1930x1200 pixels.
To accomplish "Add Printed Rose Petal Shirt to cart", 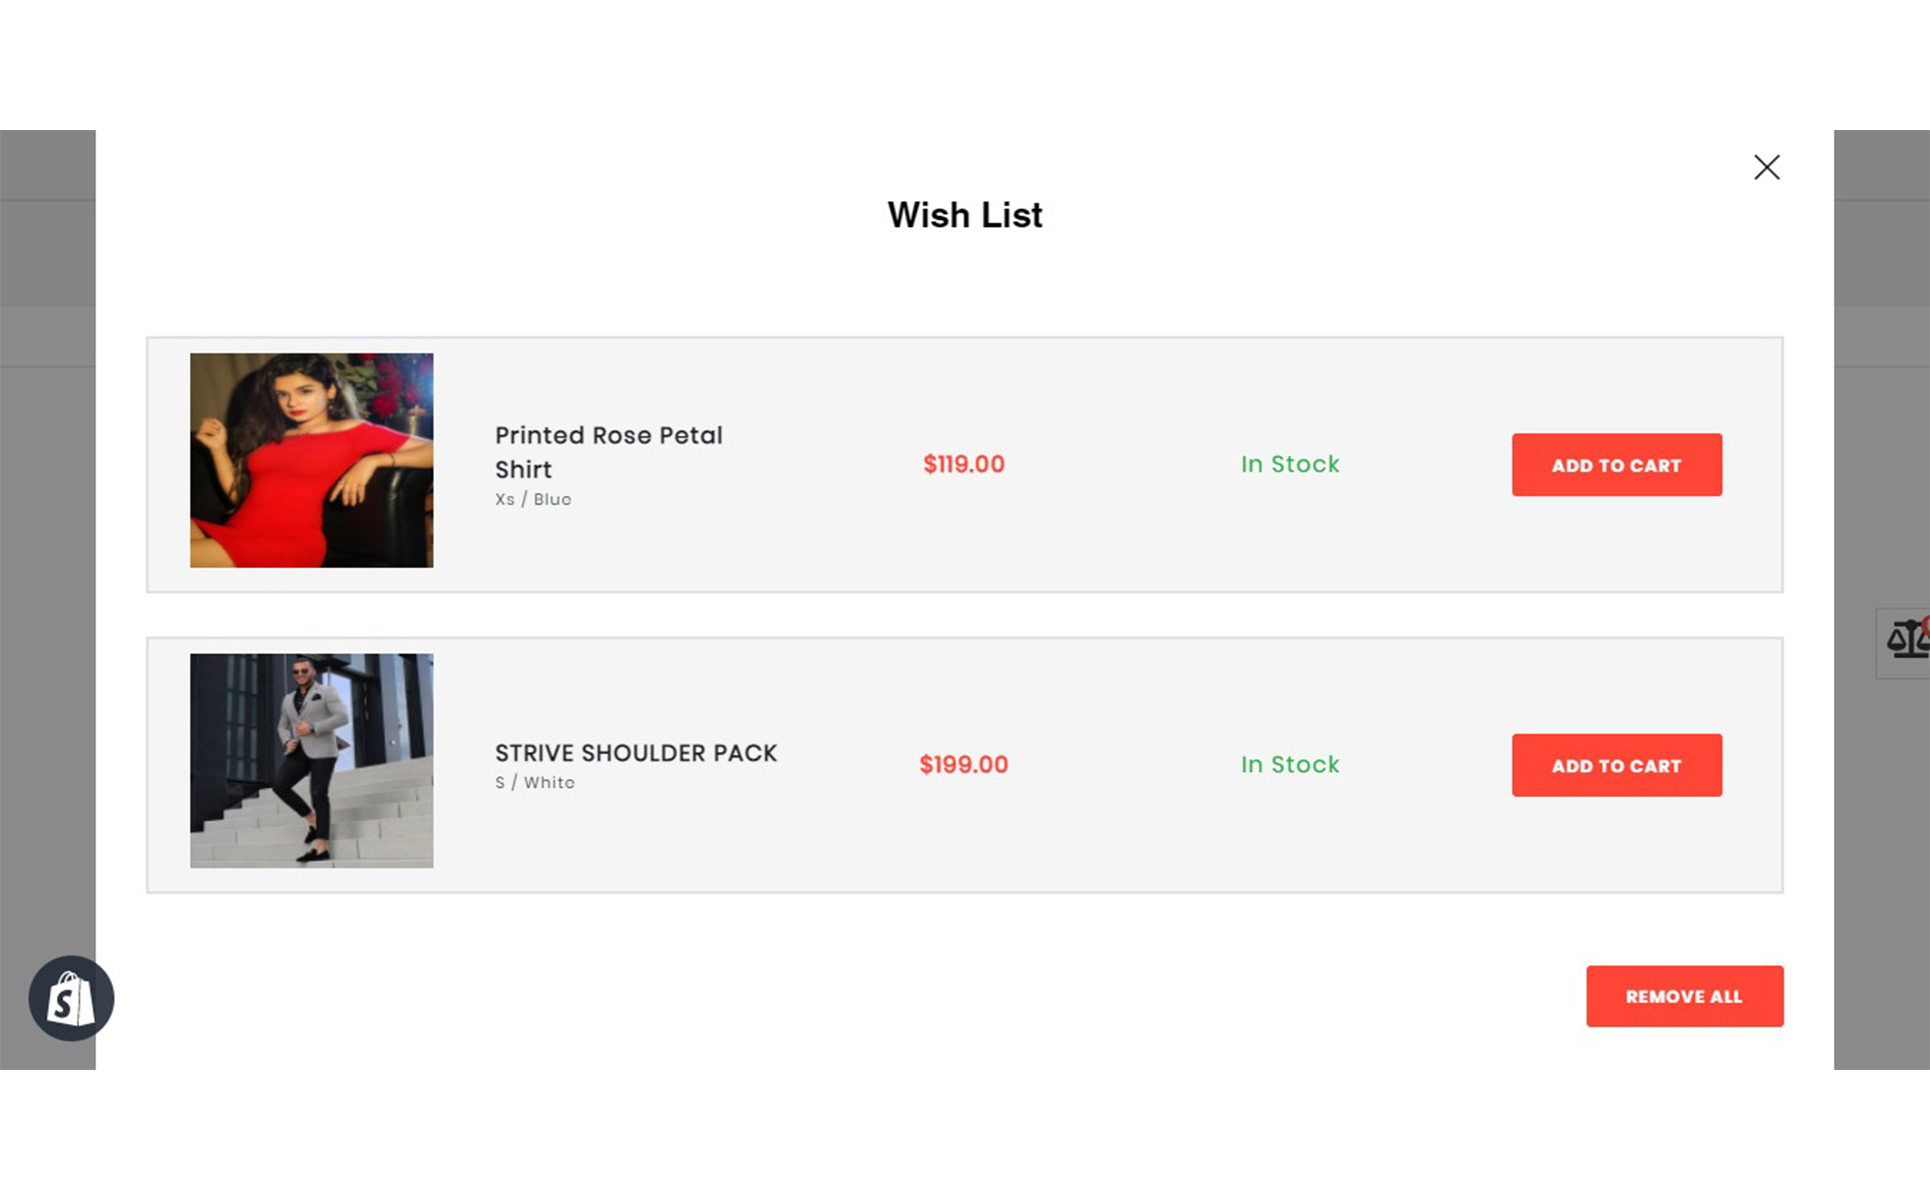I will (1616, 465).
